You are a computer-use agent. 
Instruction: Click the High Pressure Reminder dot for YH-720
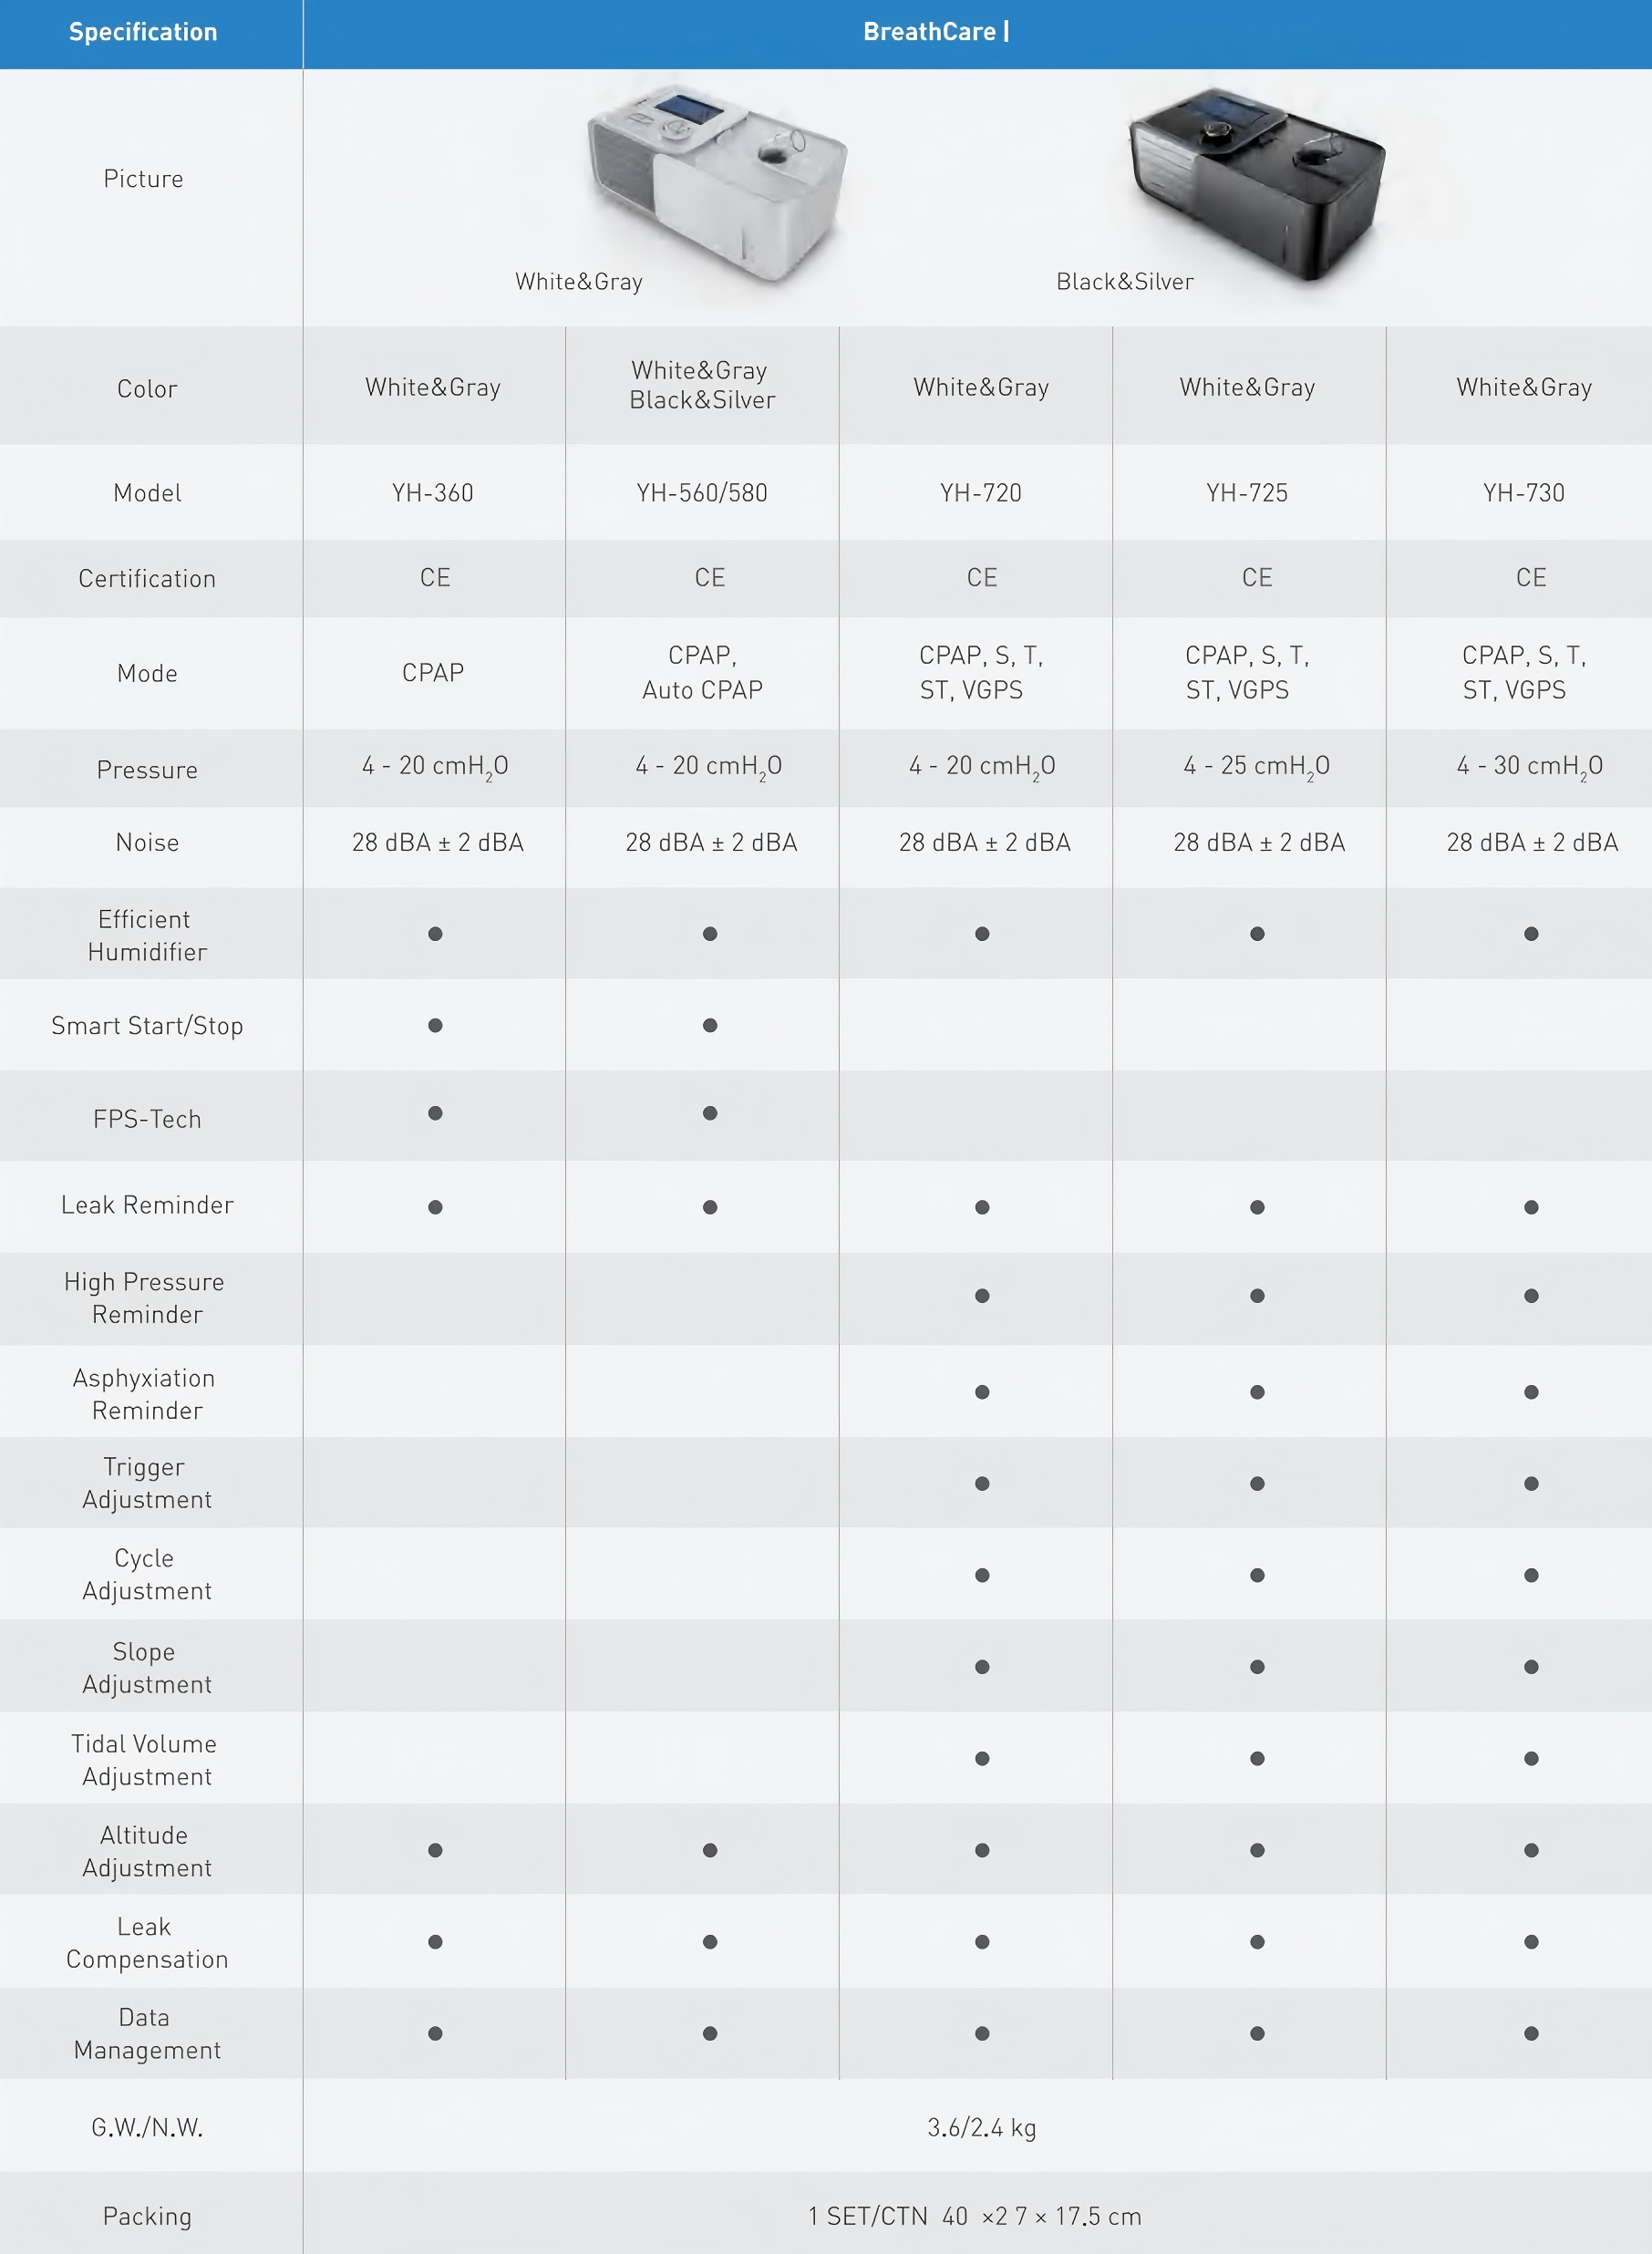click(x=982, y=1296)
